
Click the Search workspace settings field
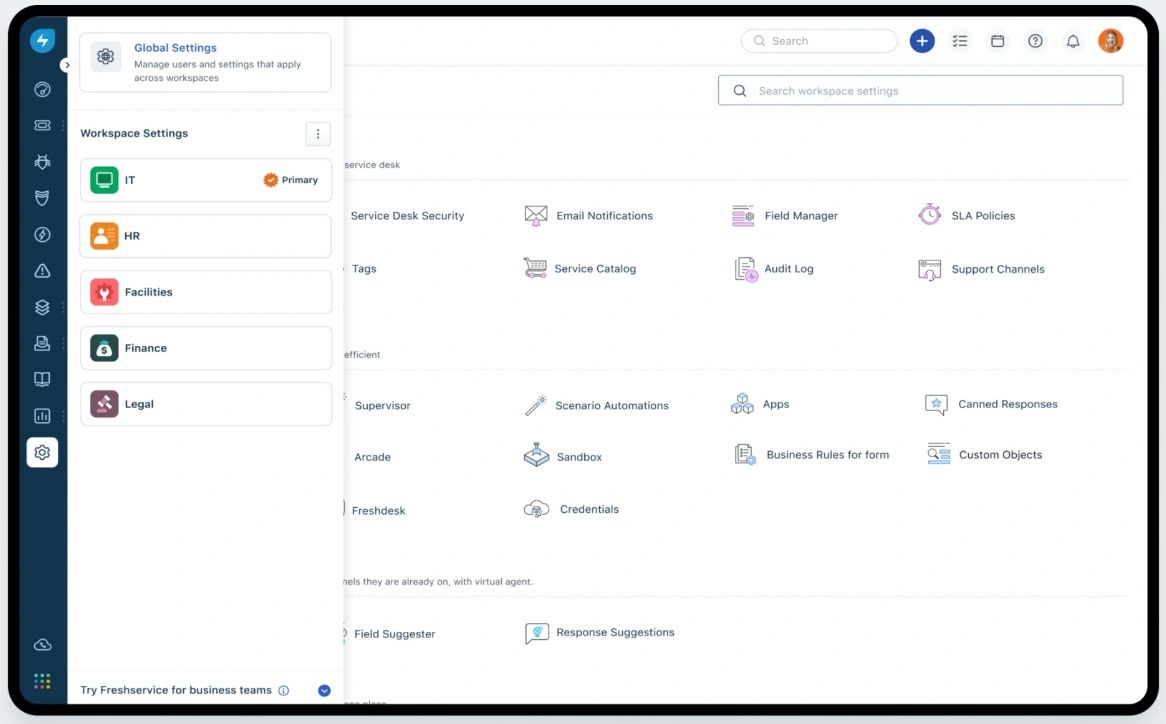pyautogui.click(x=920, y=91)
